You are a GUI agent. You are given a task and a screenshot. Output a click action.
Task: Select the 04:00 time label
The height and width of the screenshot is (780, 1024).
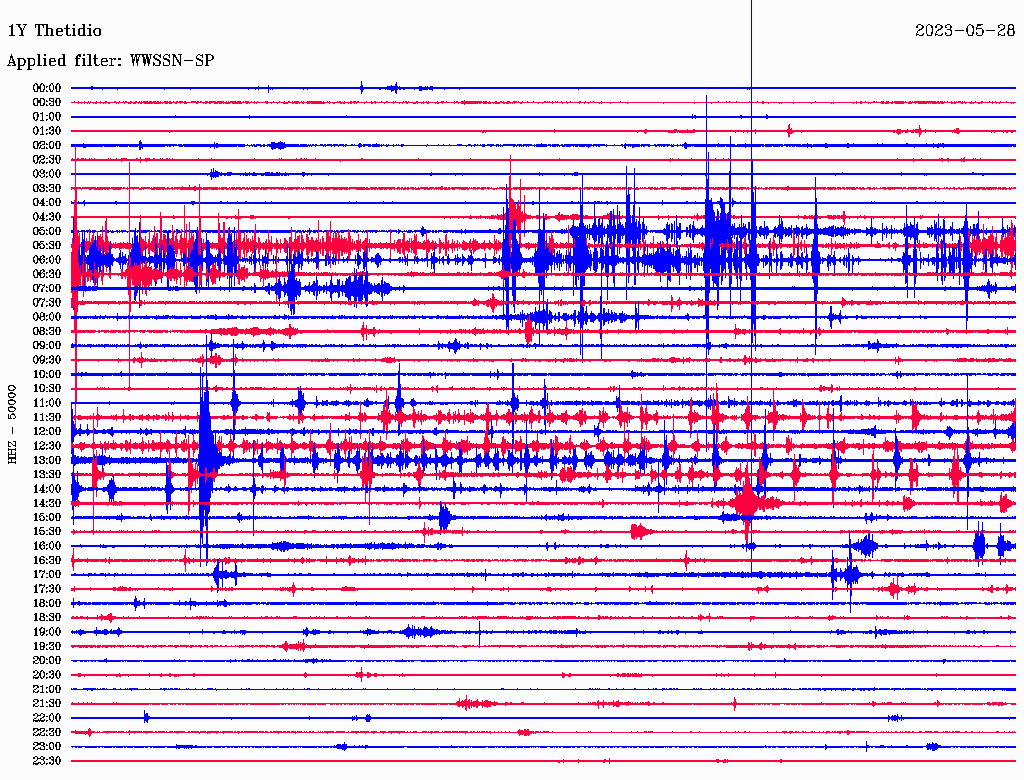[x=47, y=203]
